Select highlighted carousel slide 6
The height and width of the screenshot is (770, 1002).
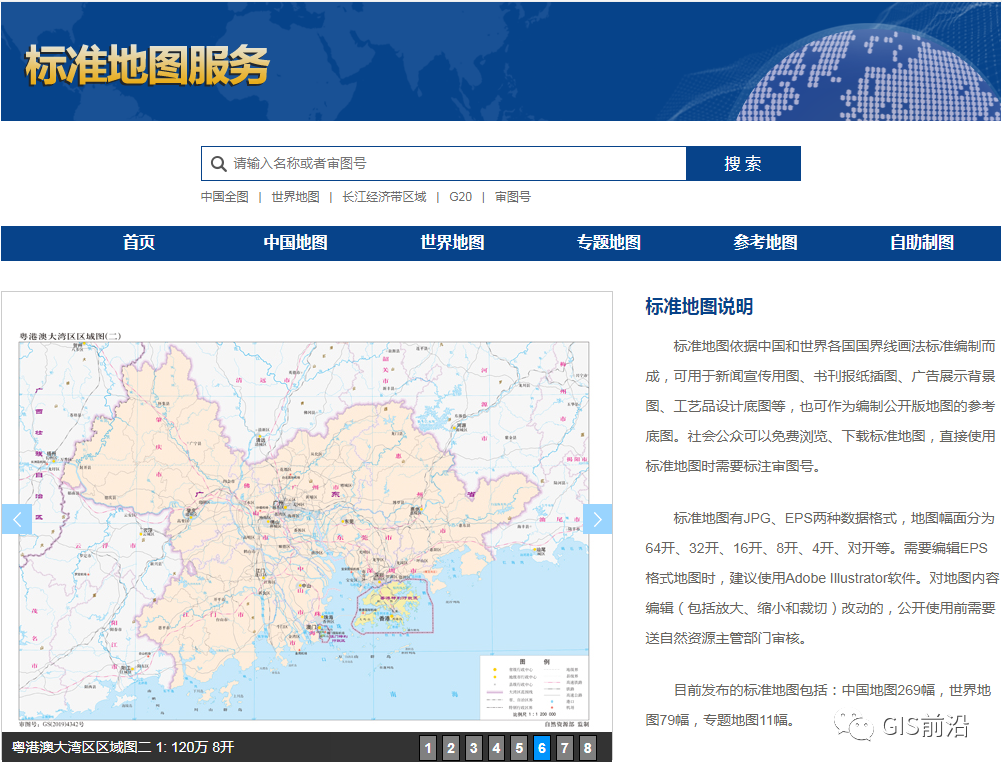pos(542,748)
